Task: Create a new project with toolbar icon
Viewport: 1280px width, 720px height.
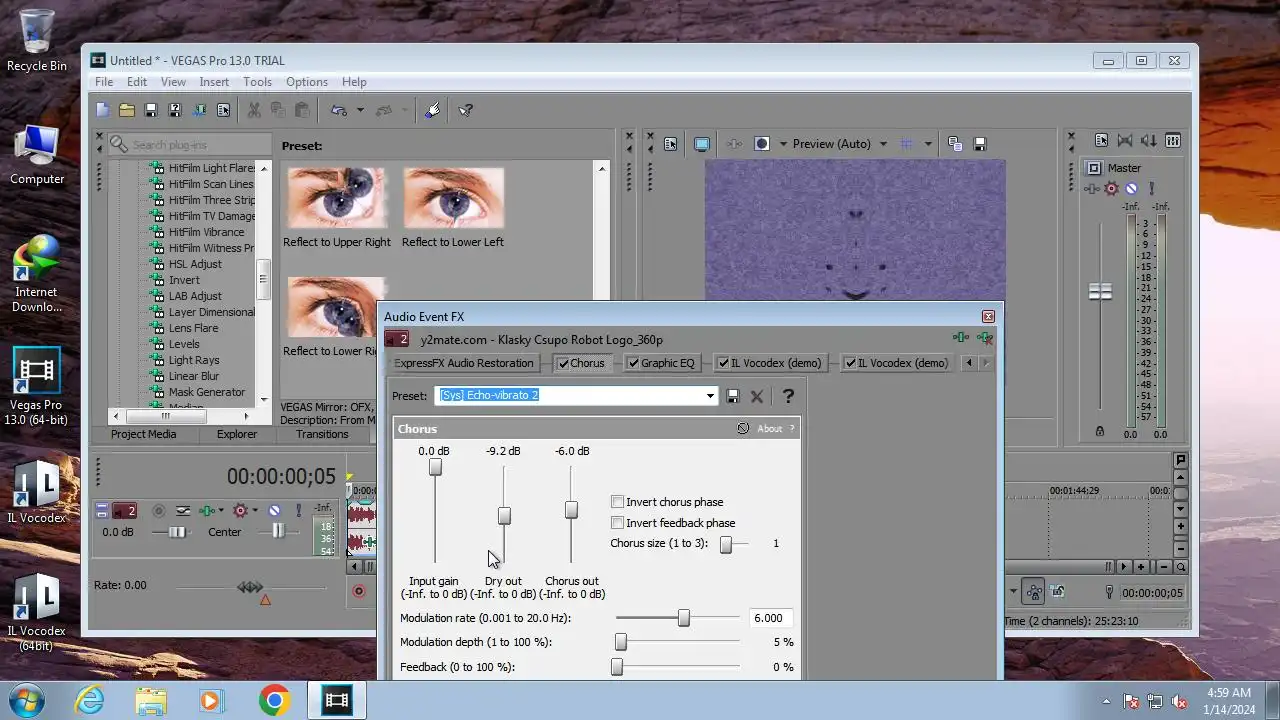Action: coord(102,110)
